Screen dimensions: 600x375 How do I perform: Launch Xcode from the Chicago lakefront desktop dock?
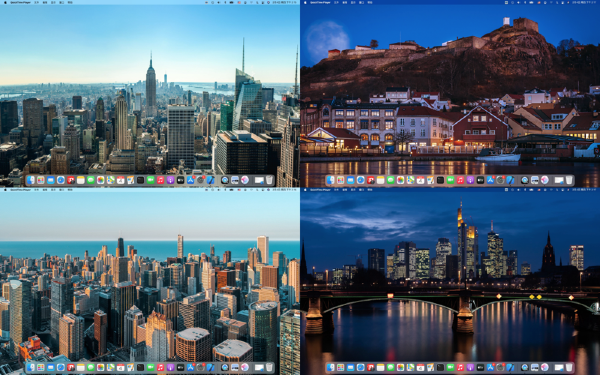click(x=210, y=367)
